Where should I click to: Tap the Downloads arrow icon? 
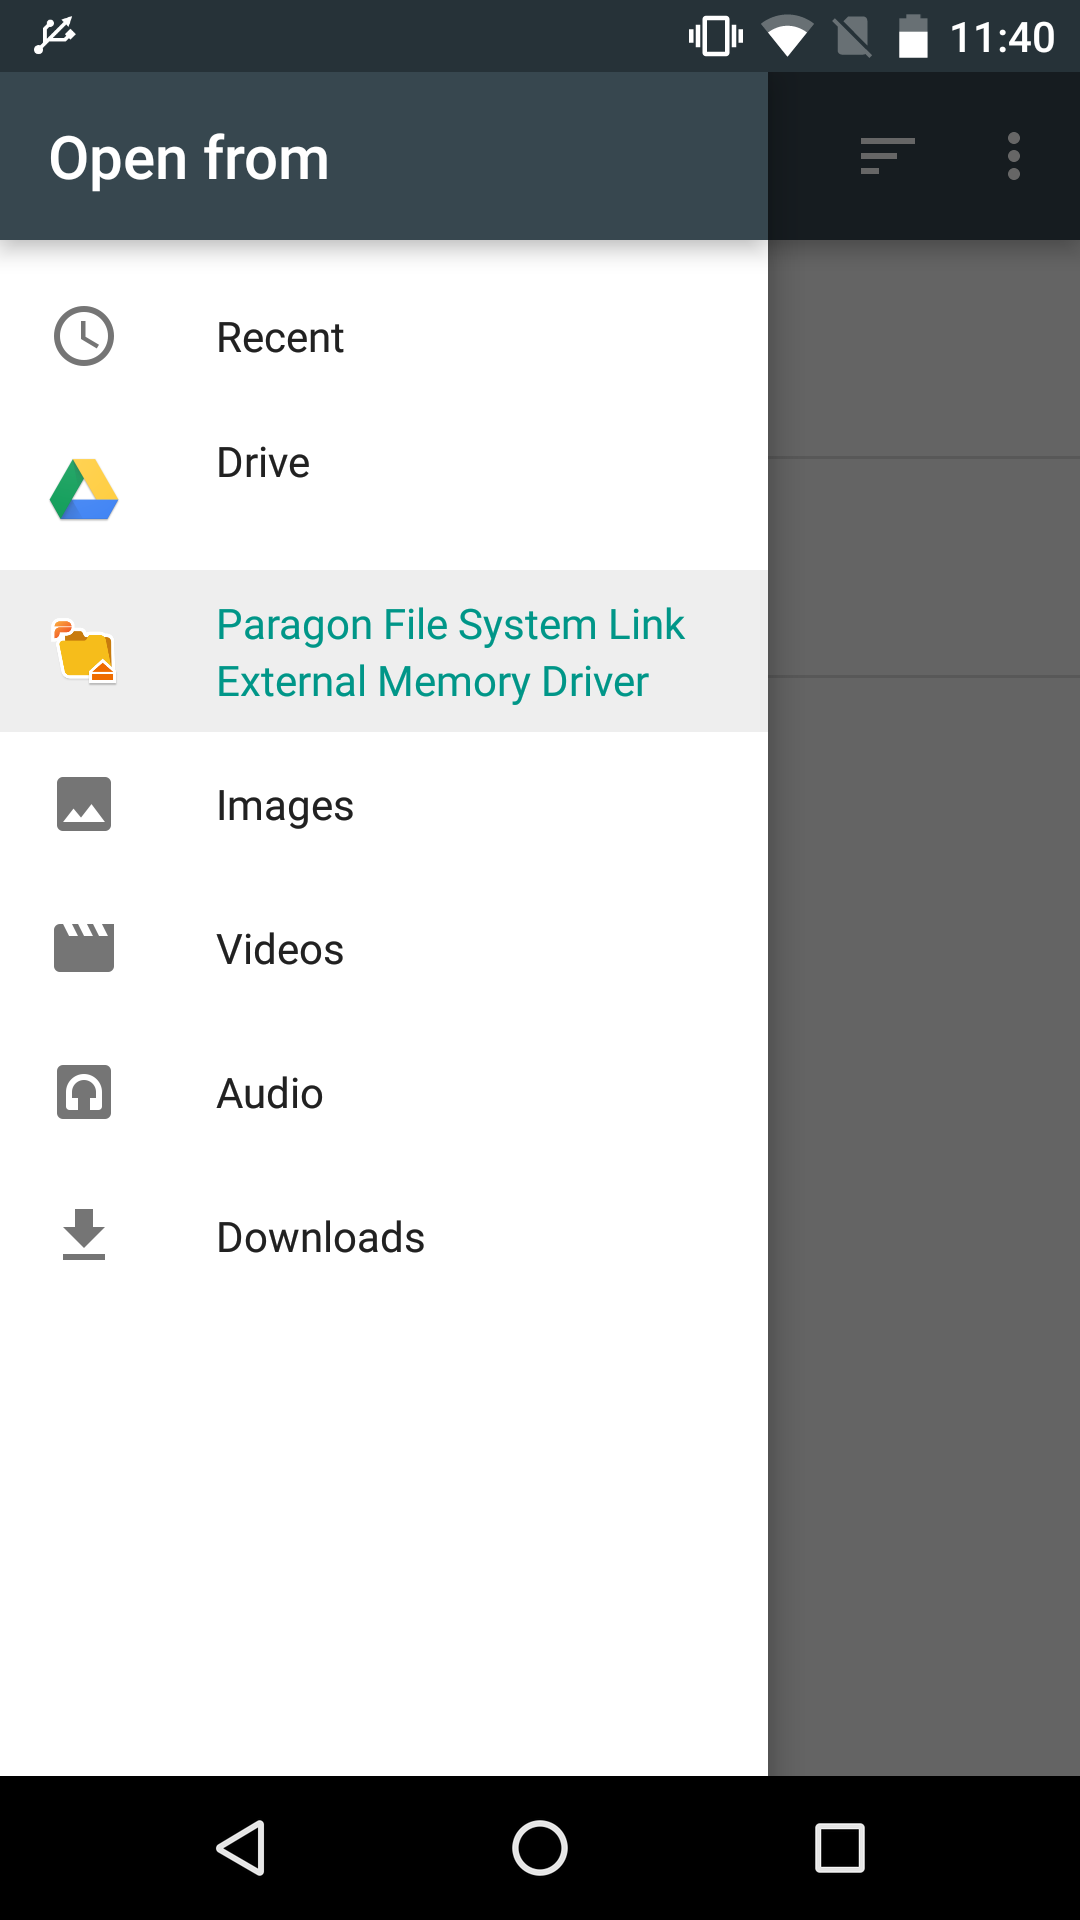pyautogui.click(x=84, y=1234)
